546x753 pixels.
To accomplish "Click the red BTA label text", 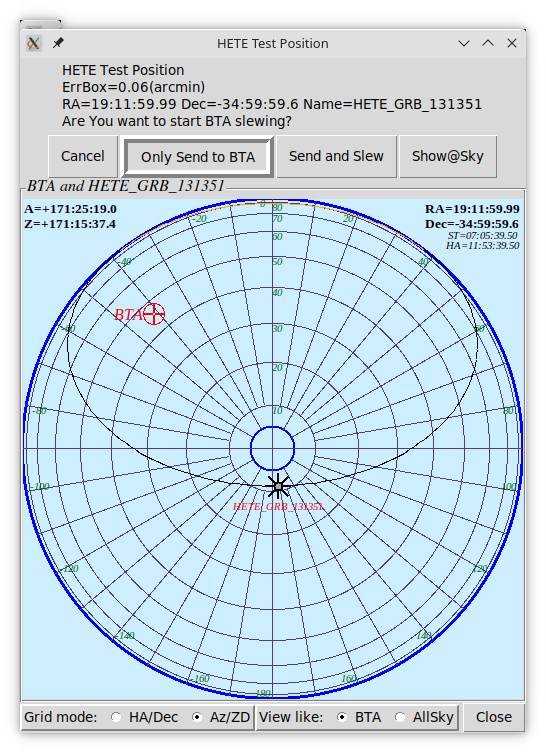I will click(x=128, y=315).
